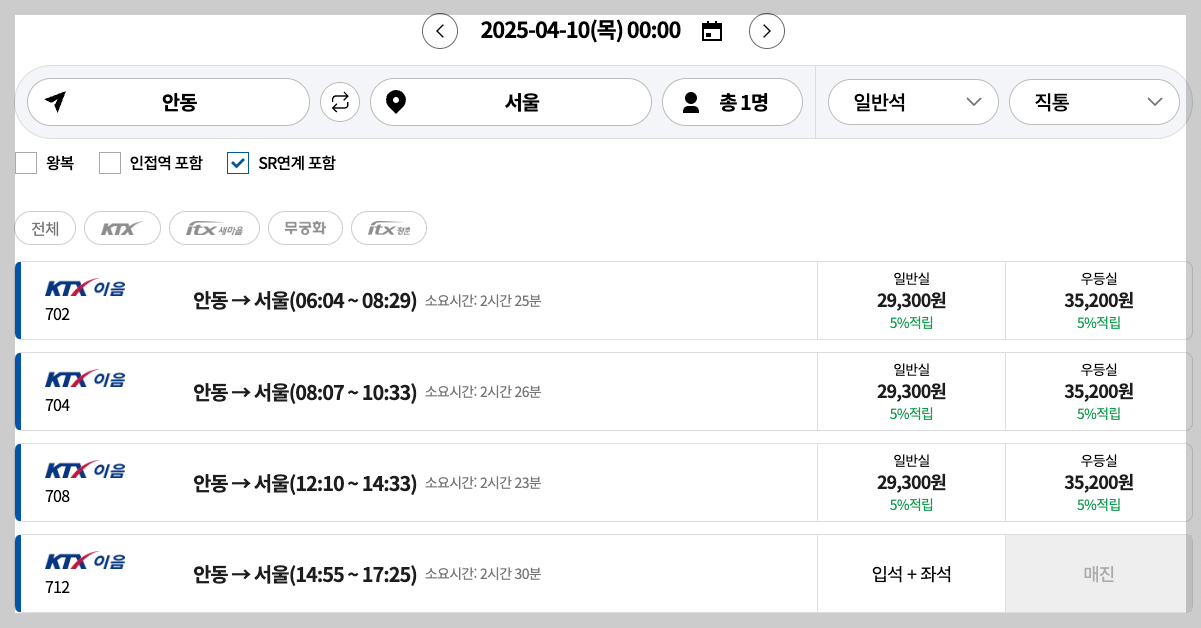
Task: Open the calendar date picker
Action: click(712, 30)
